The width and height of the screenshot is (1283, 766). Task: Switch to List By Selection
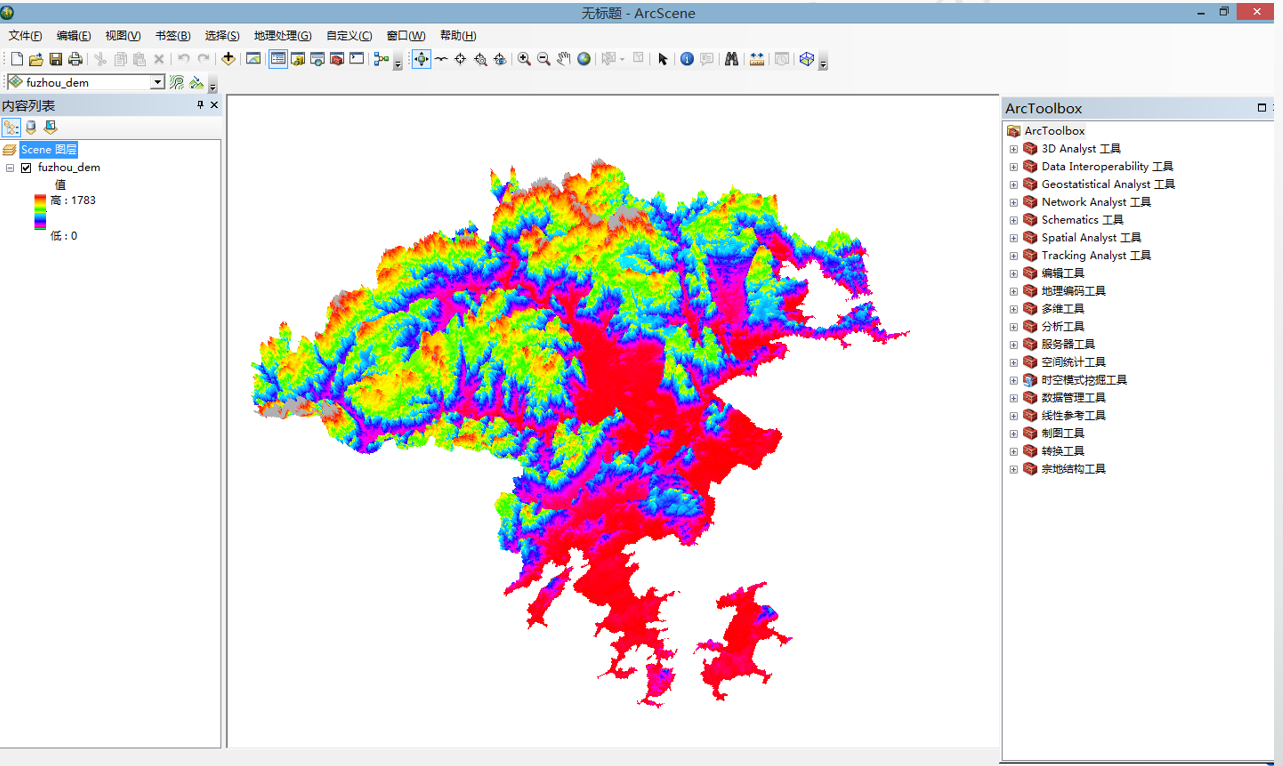click(x=50, y=127)
